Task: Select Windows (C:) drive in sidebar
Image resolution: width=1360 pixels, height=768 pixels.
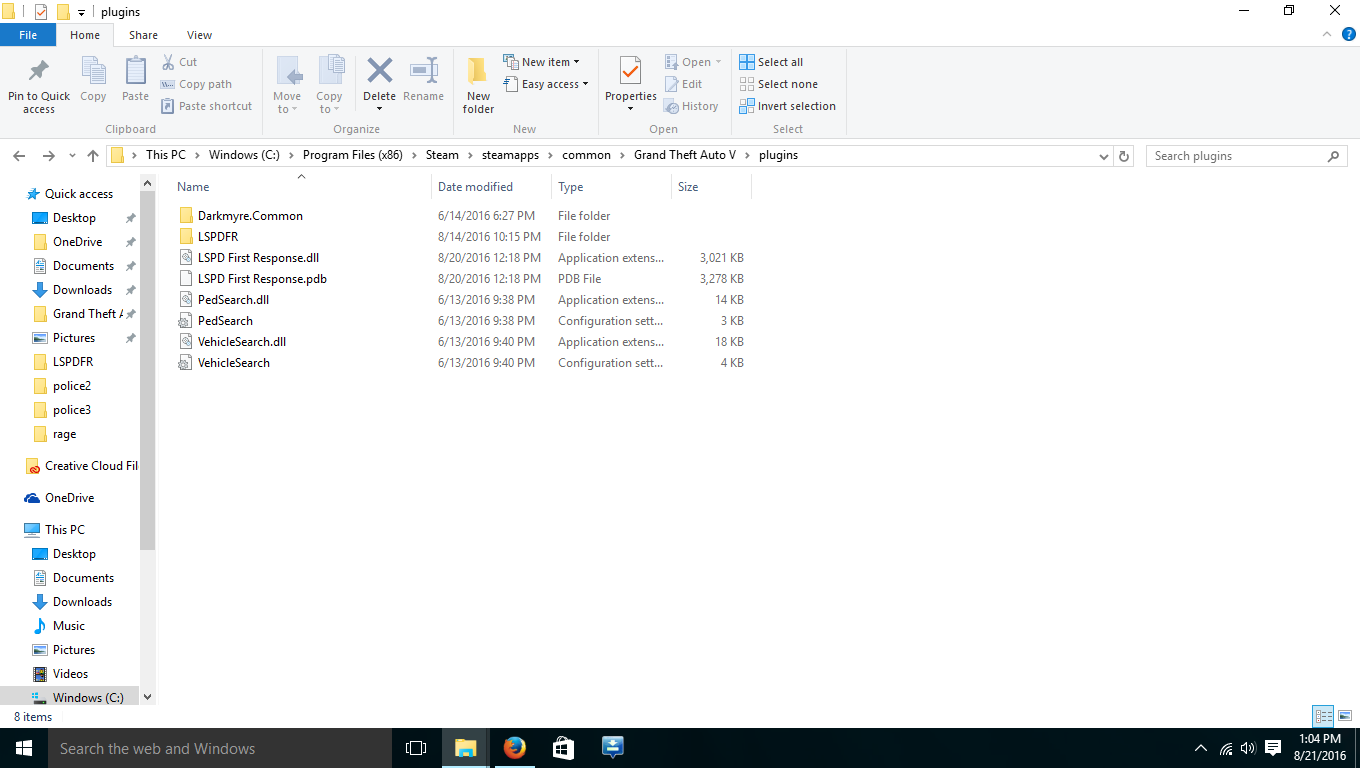Action: tap(88, 698)
